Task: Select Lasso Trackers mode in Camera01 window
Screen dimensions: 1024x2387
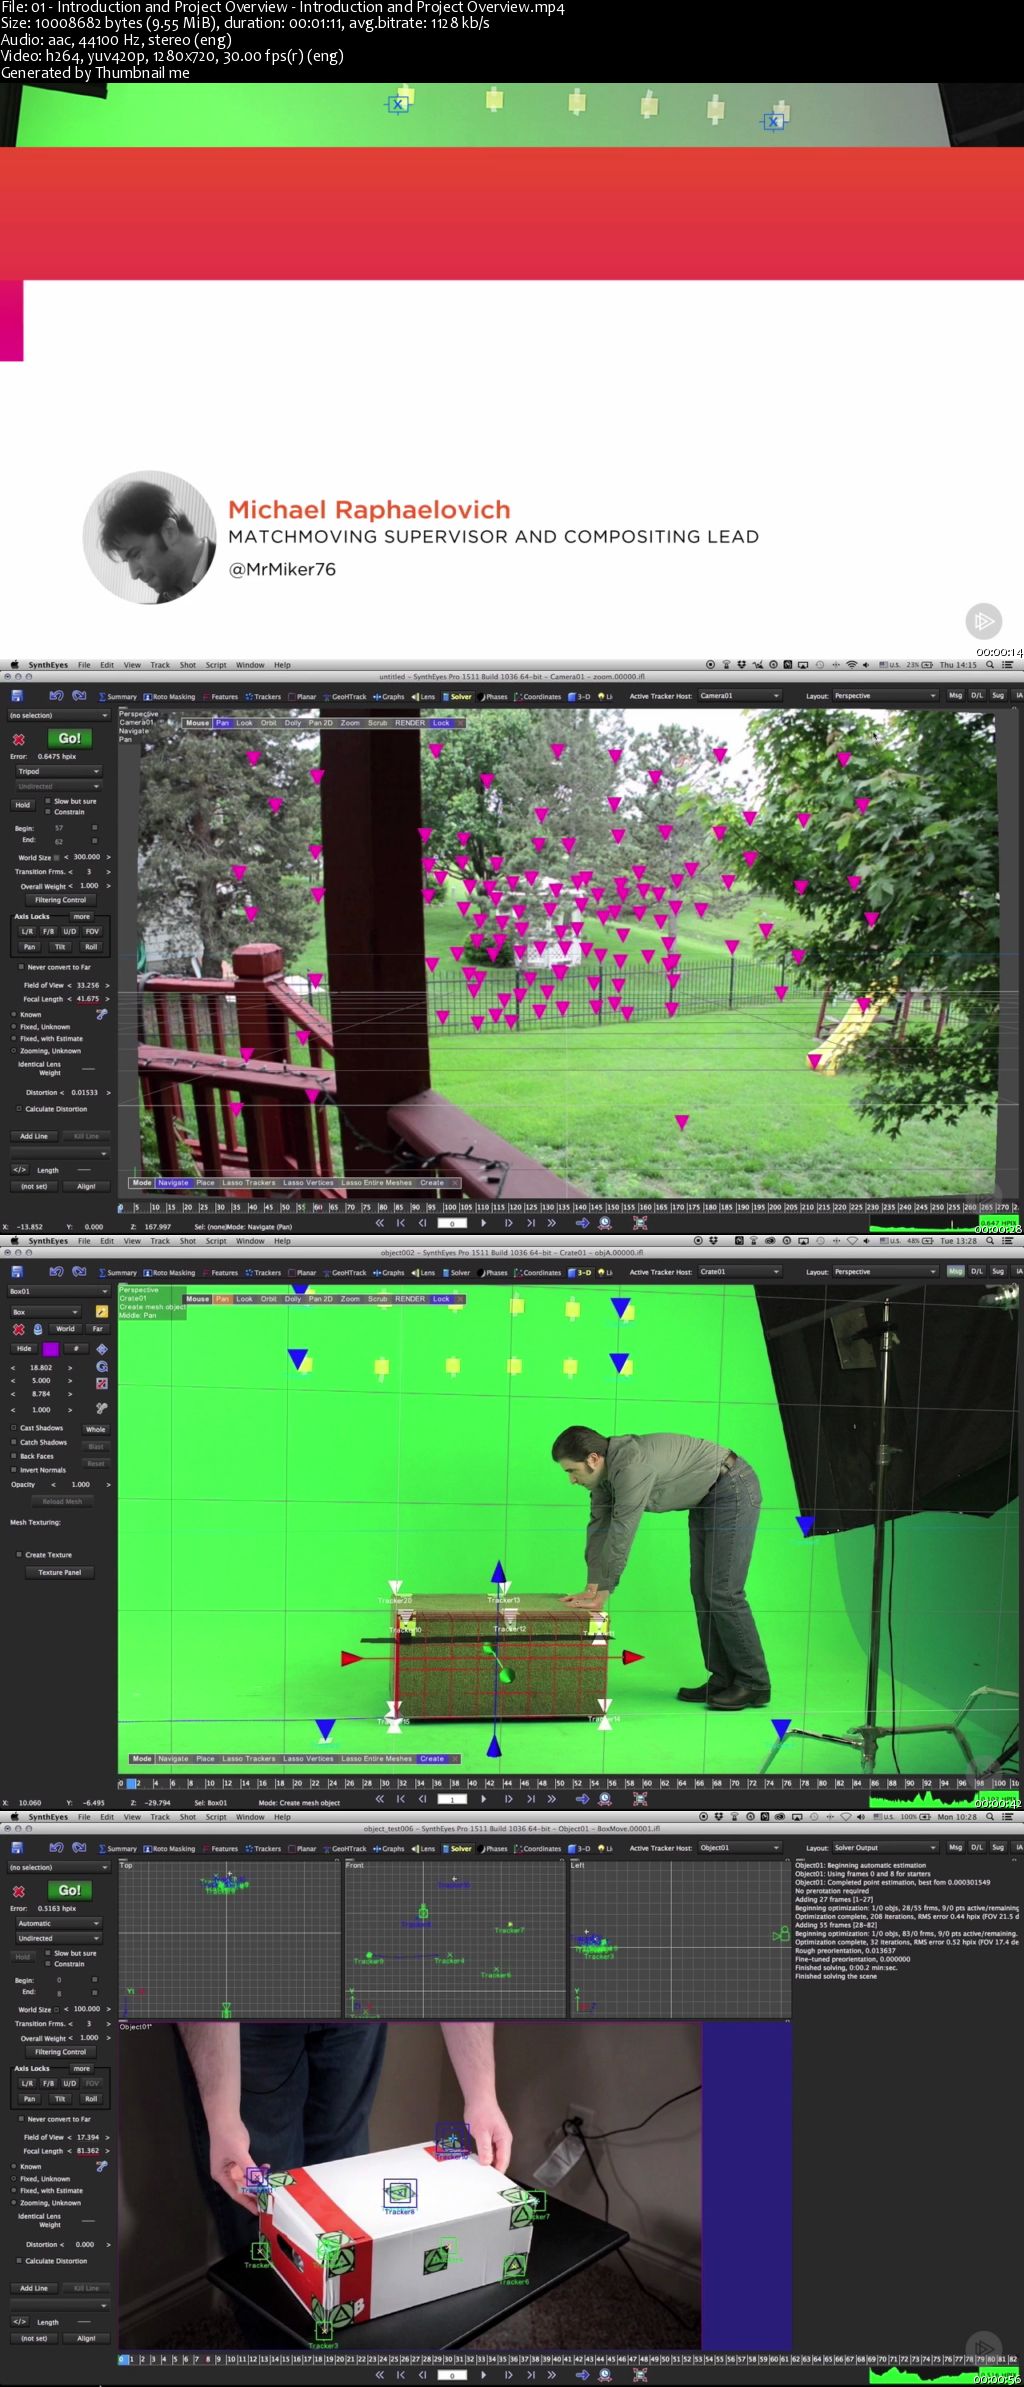Action: coord(248,1183)
